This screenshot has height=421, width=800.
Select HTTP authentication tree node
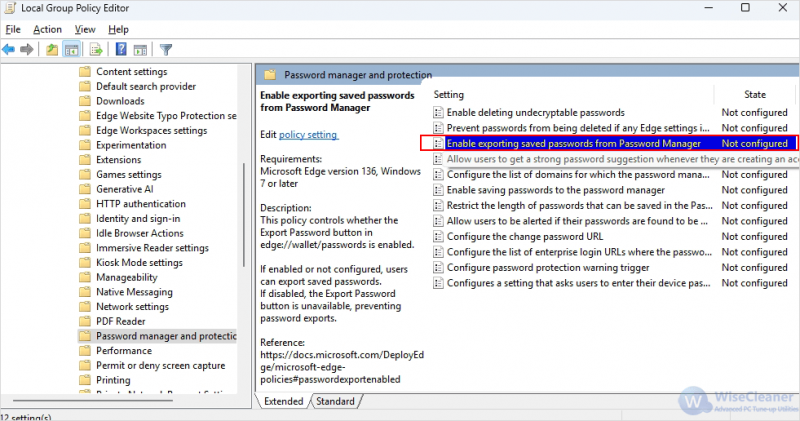click(141, 204)
